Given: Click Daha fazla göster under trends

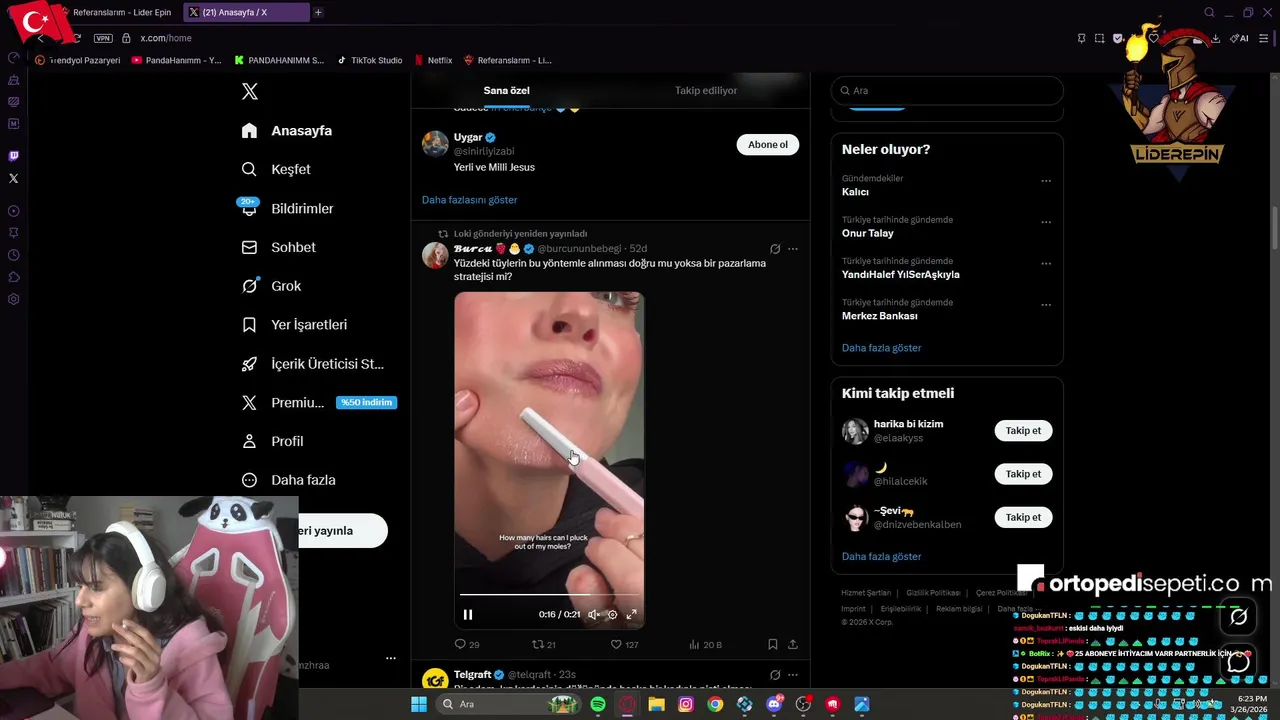Looking at the screenshot, I should (x=881, y=348).
